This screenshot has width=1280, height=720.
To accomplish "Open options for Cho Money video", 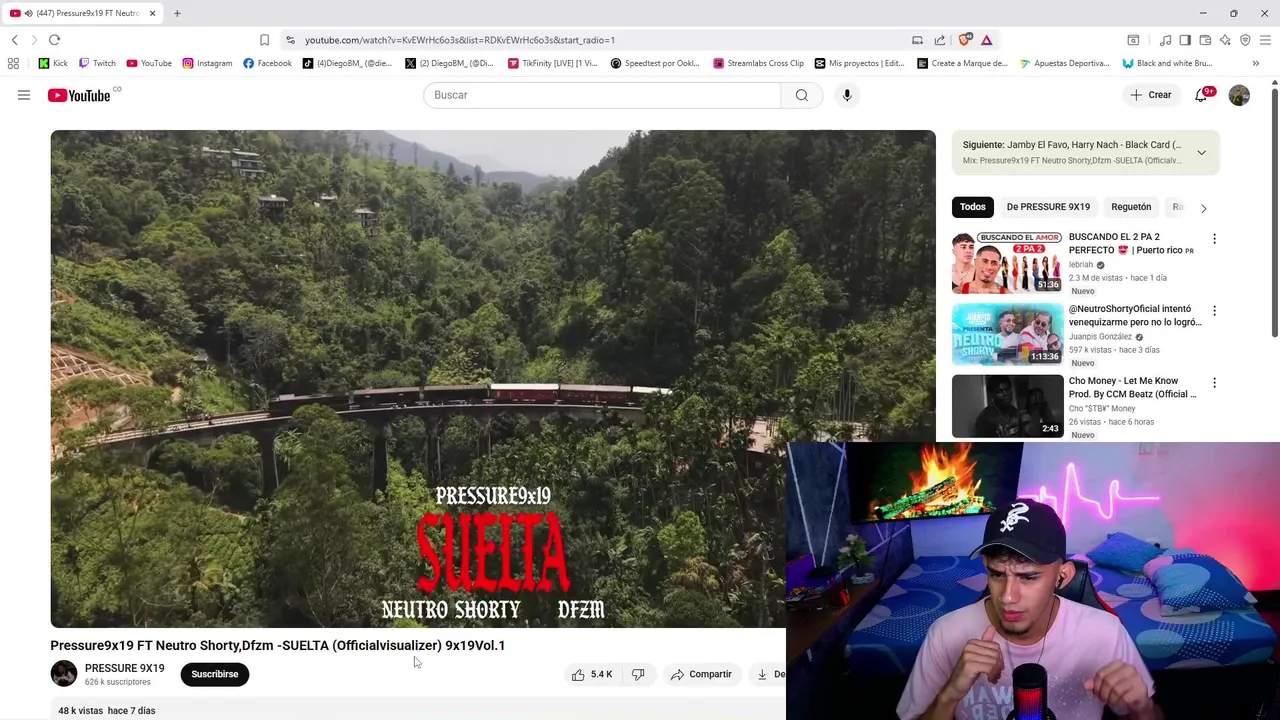I will tap(1214, 383).
